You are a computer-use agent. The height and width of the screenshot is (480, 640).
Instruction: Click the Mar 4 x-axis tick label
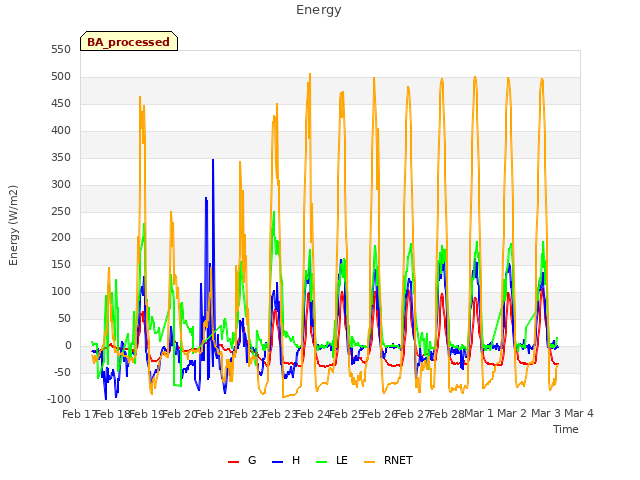579,413
